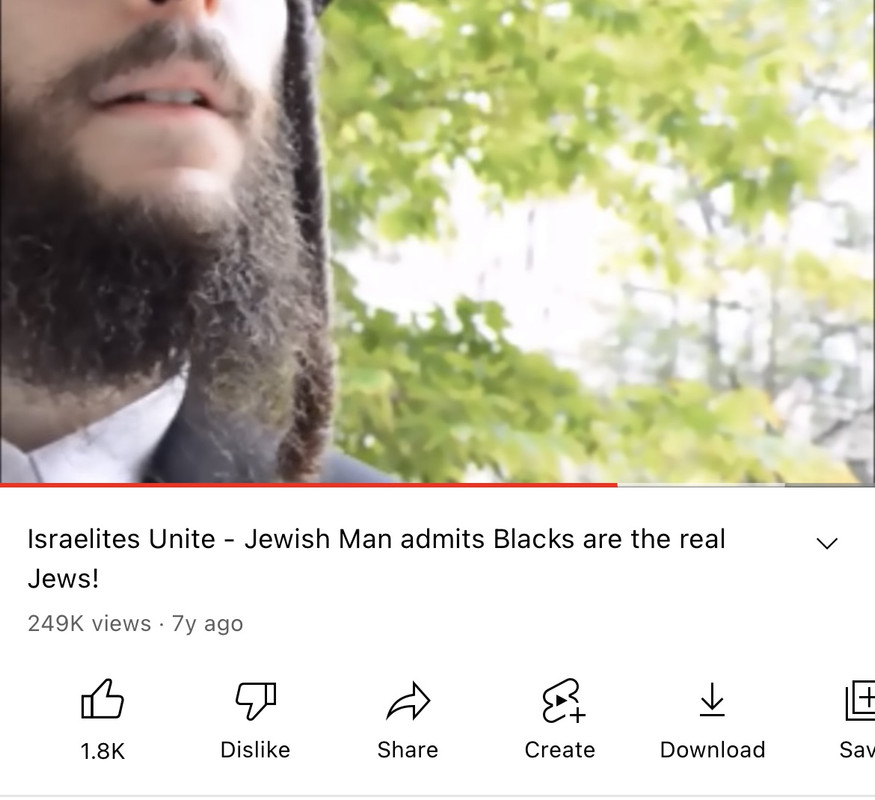Click the Download label text
This screenshot has height=800, width=875.
coord(713,750)
